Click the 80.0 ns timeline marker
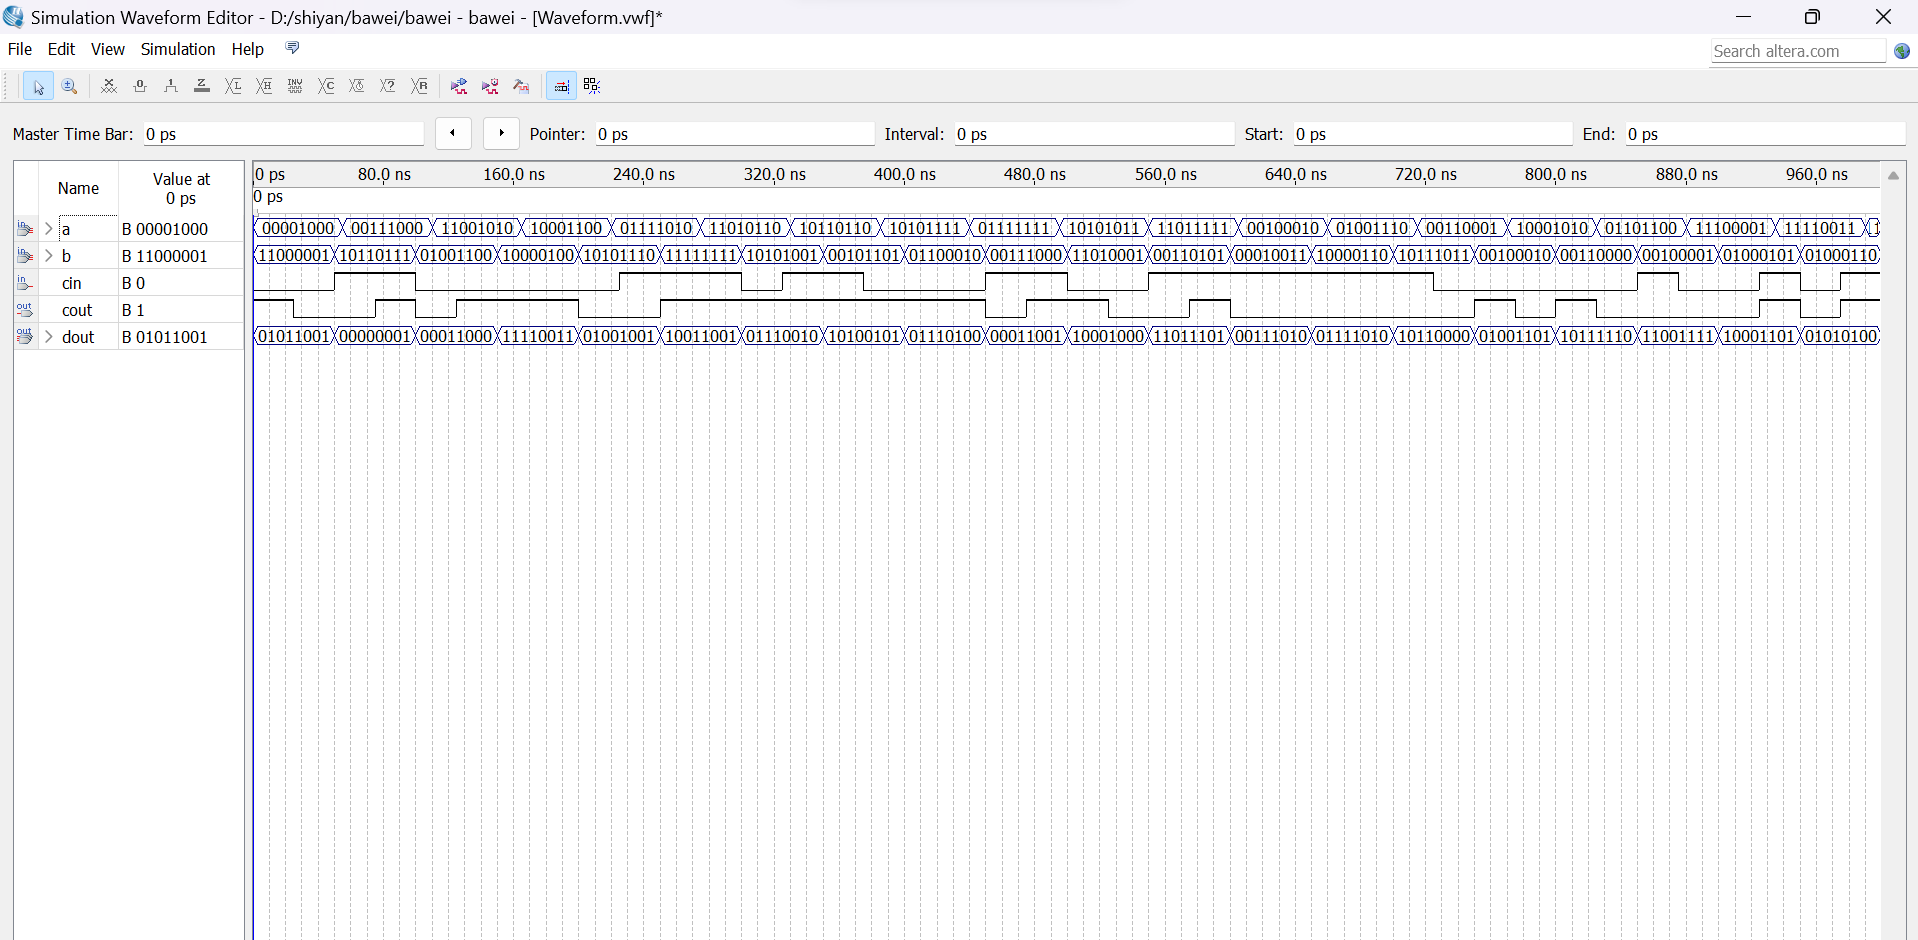Screen dimensions: 1918x940 (x=384, y=174)
